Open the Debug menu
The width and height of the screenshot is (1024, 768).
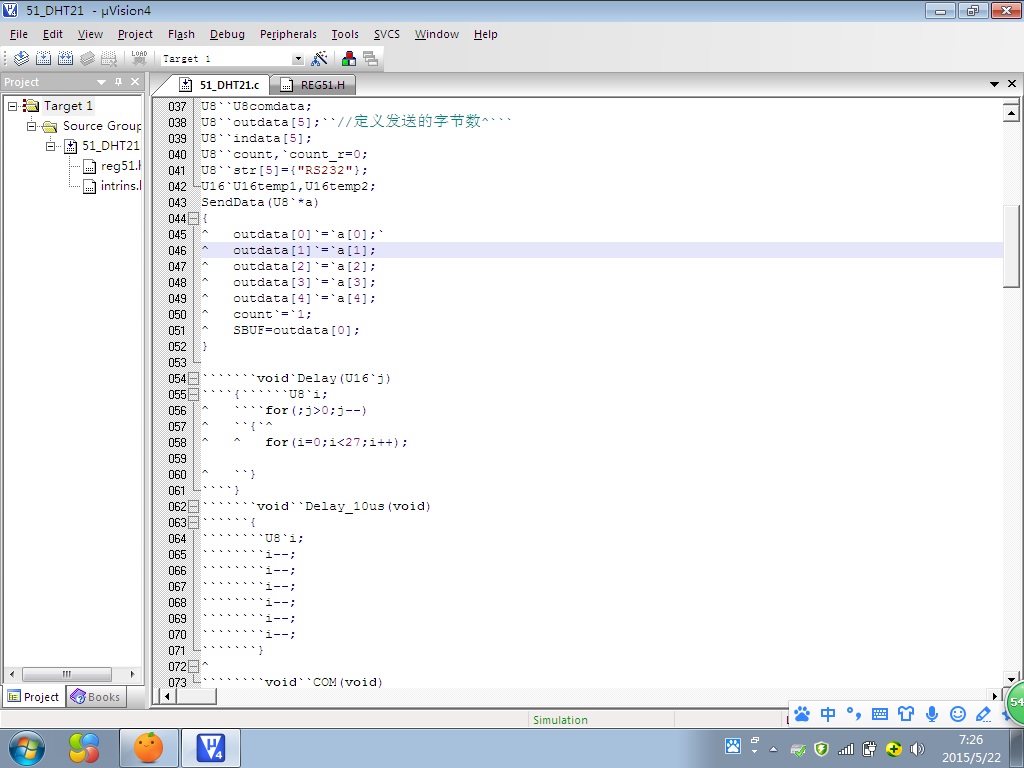click(227, 34)
